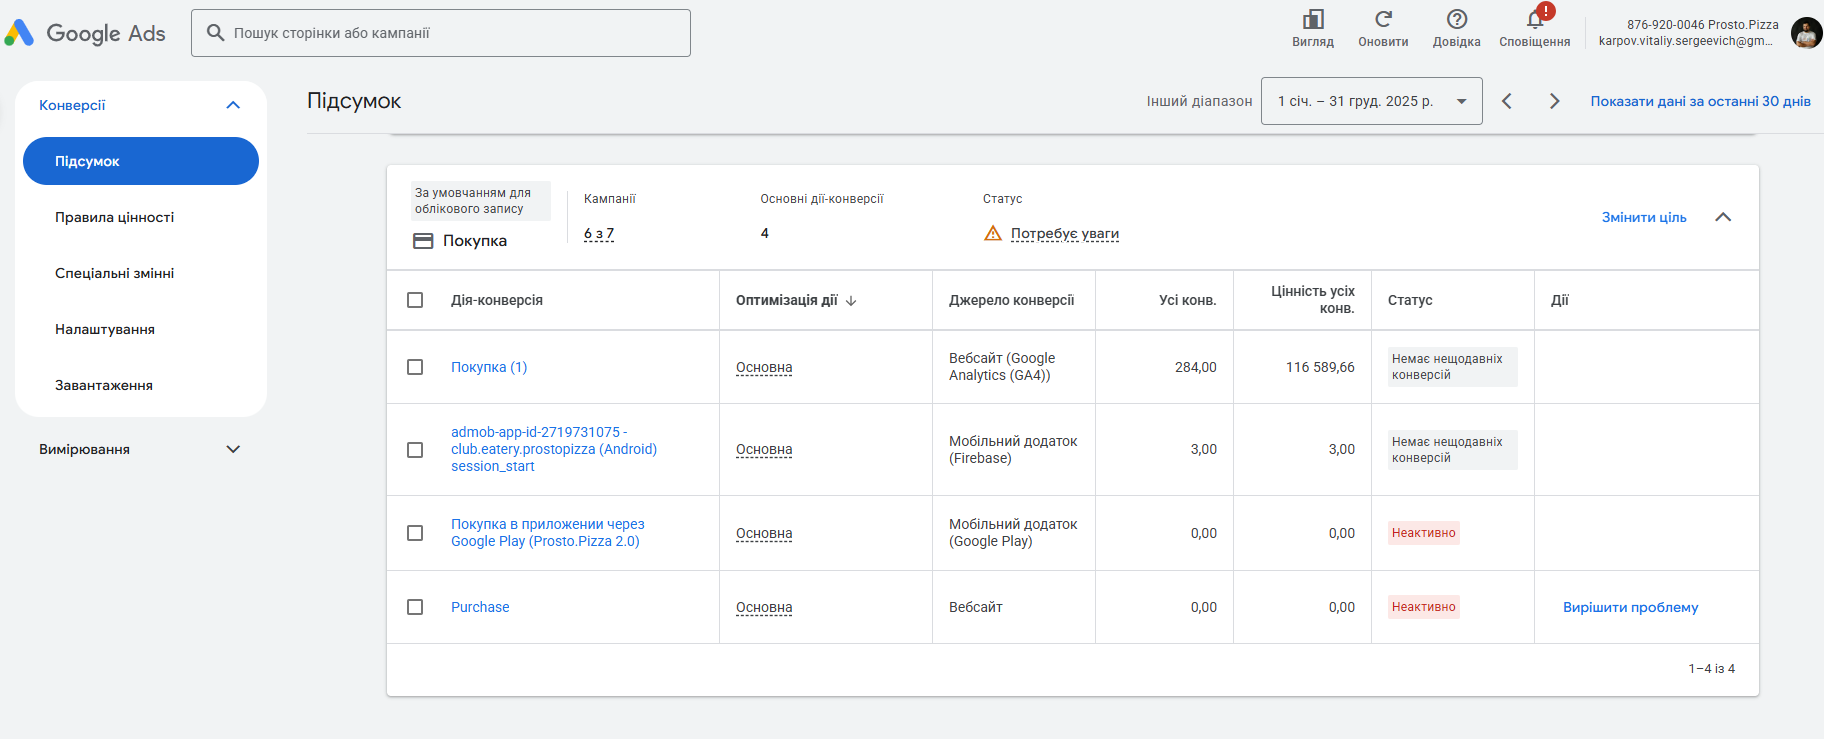This screenshot has width=1824, height=739.
Task: Click the Оновити refresh icon
Action: (x=1383, y=20)
